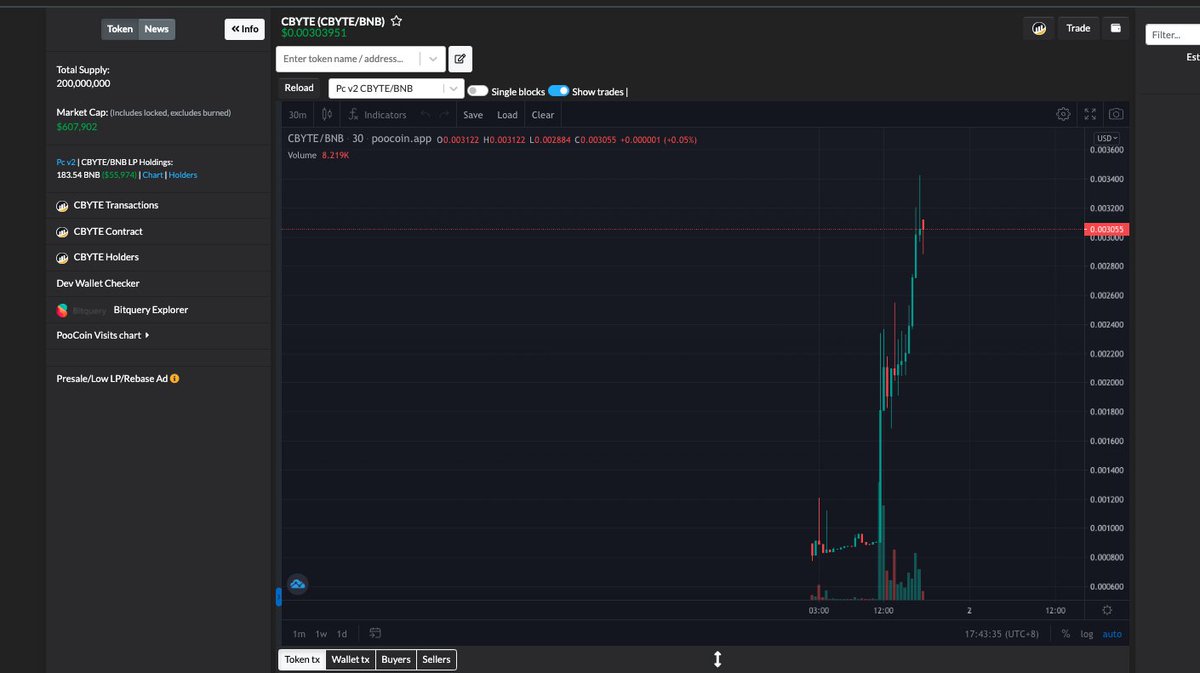
Task: Select the Buyers tab
Action: (396, 660)
